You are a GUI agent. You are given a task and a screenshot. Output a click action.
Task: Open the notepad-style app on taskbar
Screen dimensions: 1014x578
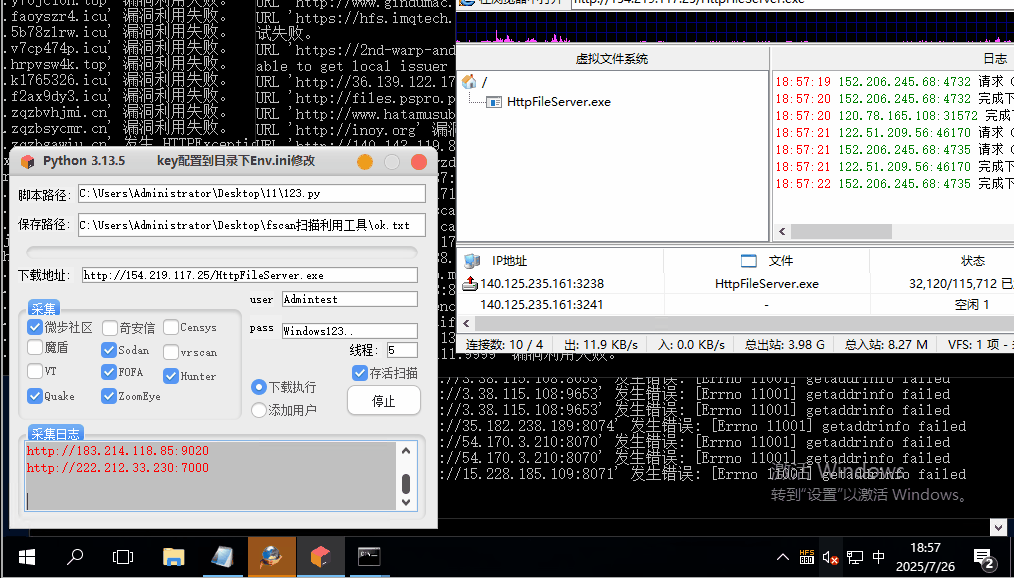(x=222, y=557)
